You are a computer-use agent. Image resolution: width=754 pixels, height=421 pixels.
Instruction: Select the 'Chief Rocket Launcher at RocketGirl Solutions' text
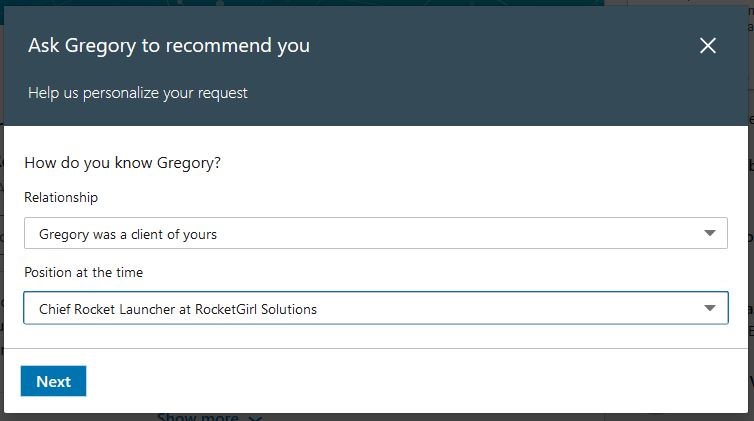tap(178, 309)
